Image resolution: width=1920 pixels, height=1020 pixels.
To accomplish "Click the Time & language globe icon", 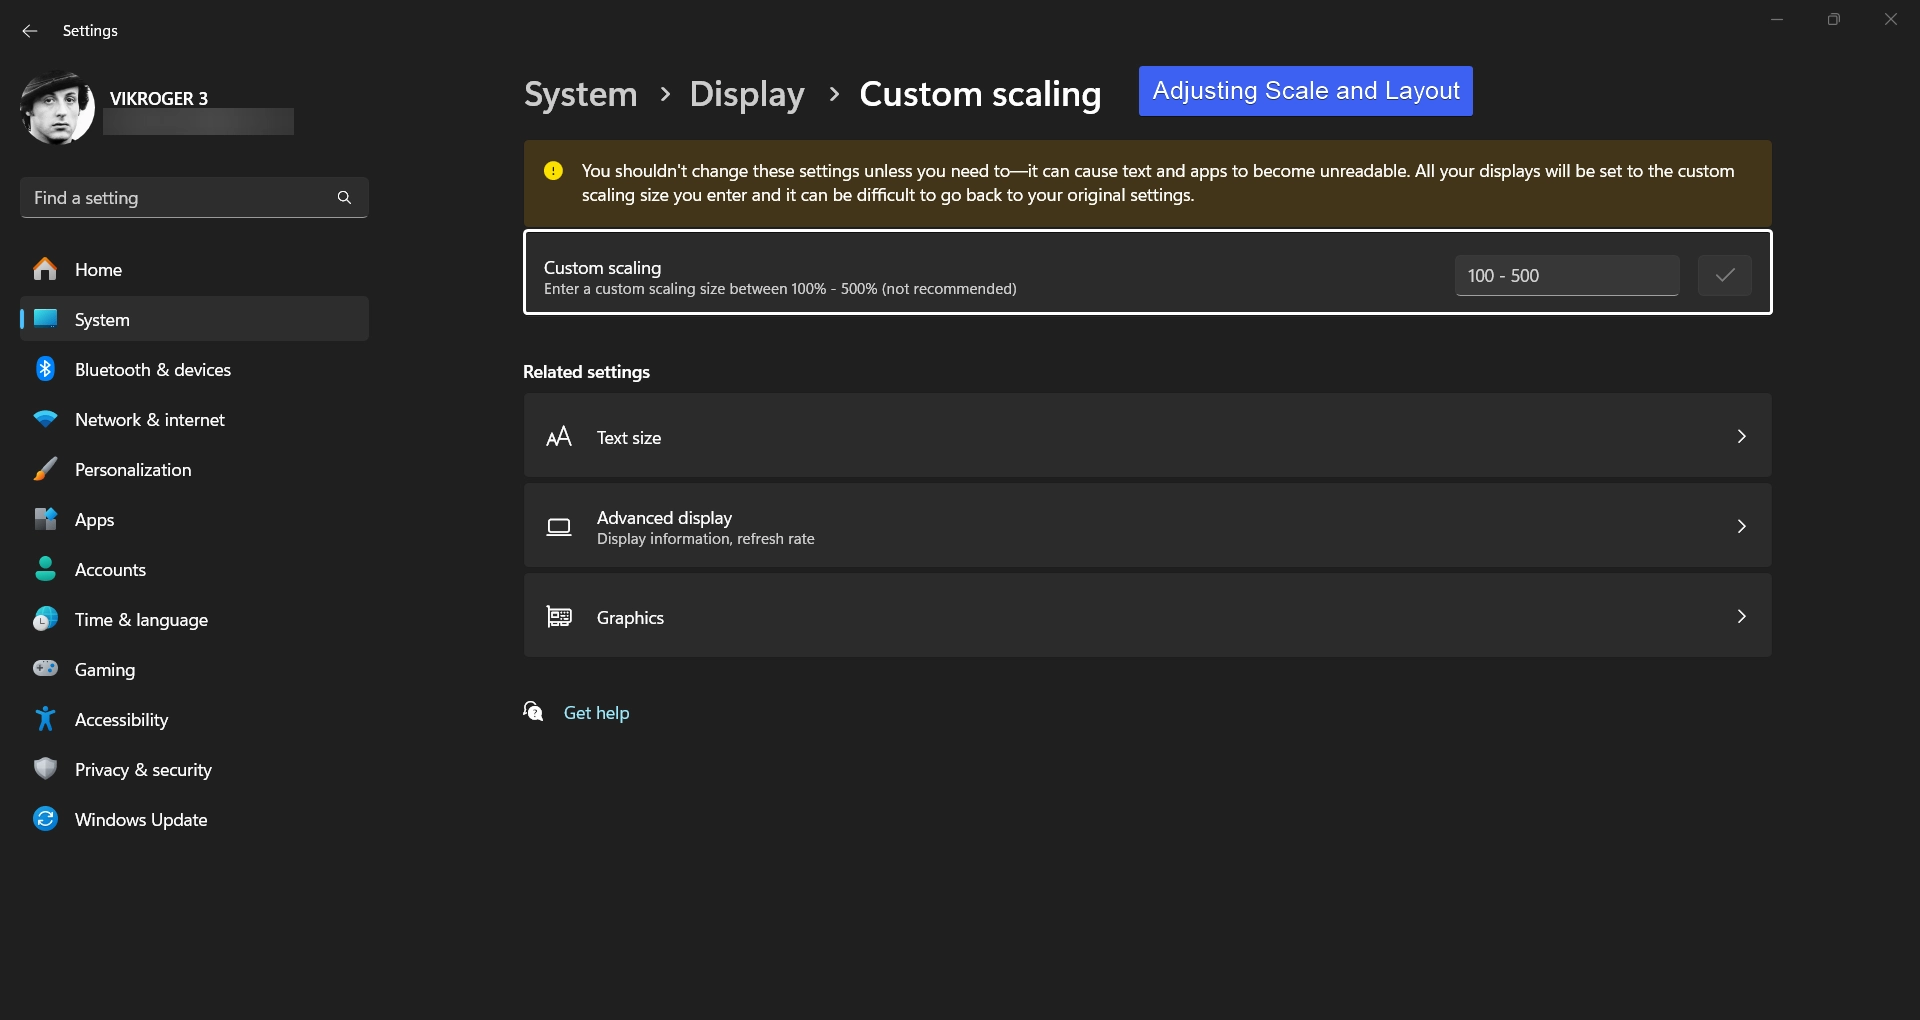I will 45,619.
